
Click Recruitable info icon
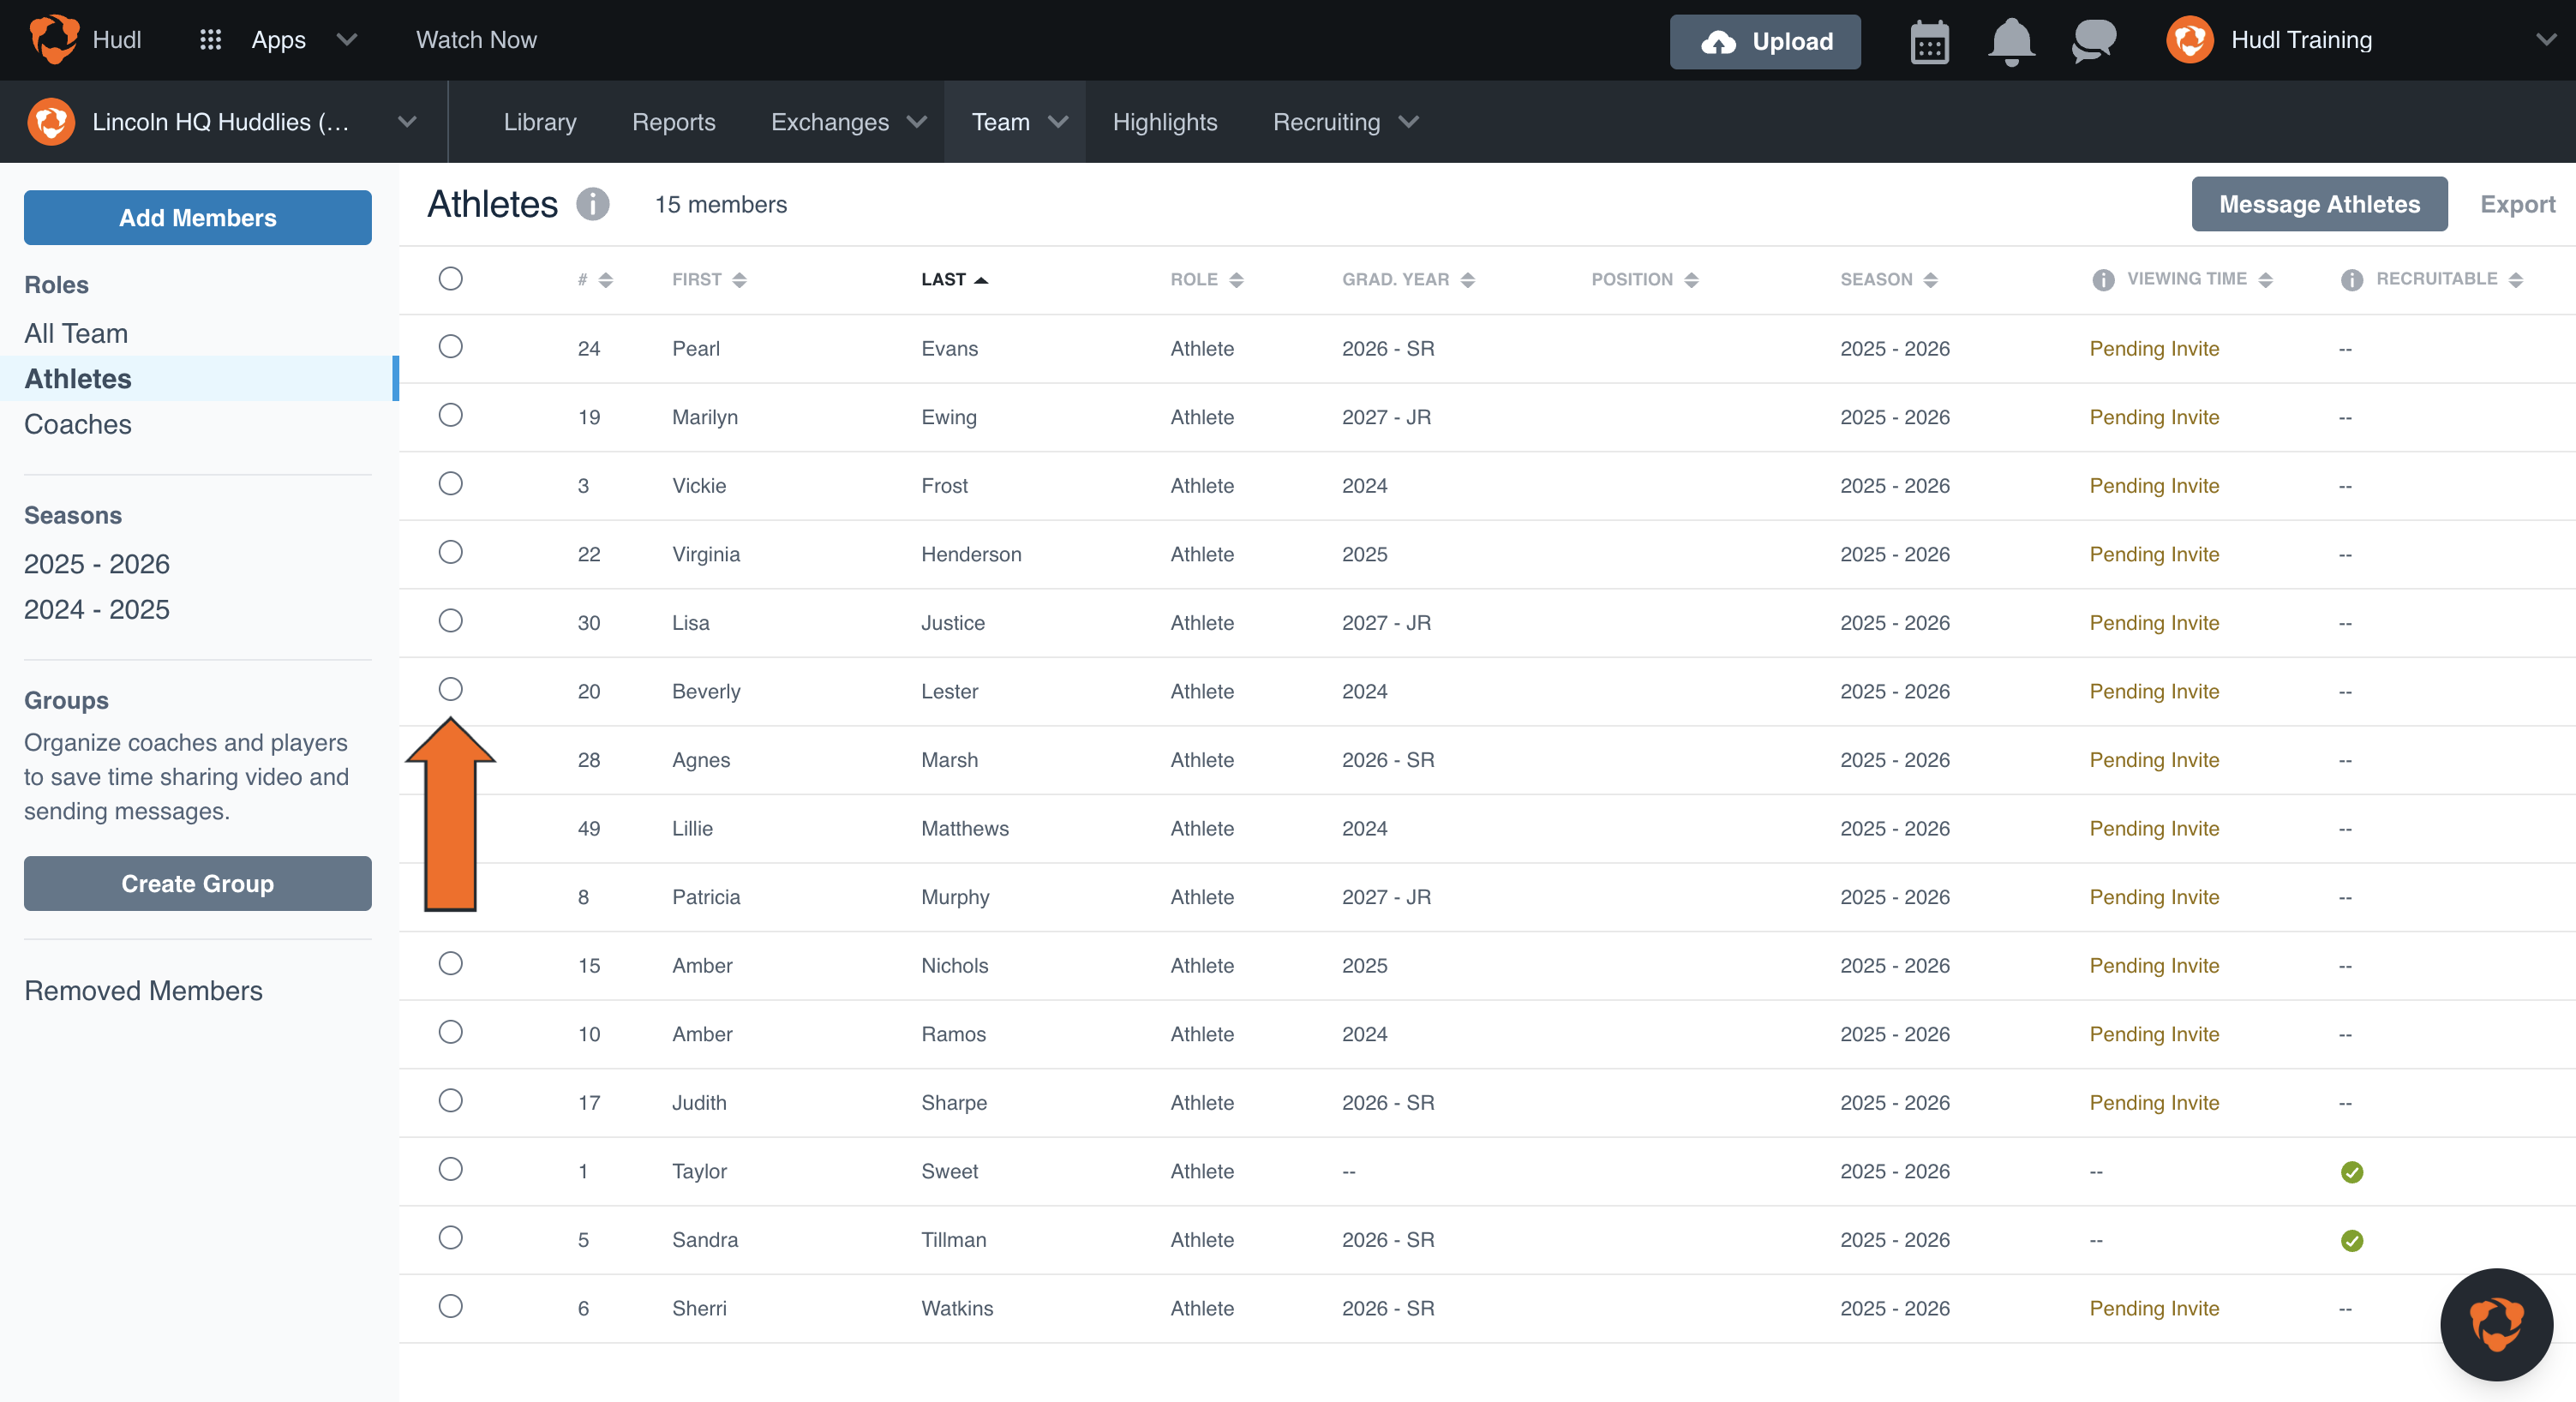(2352, 280)
